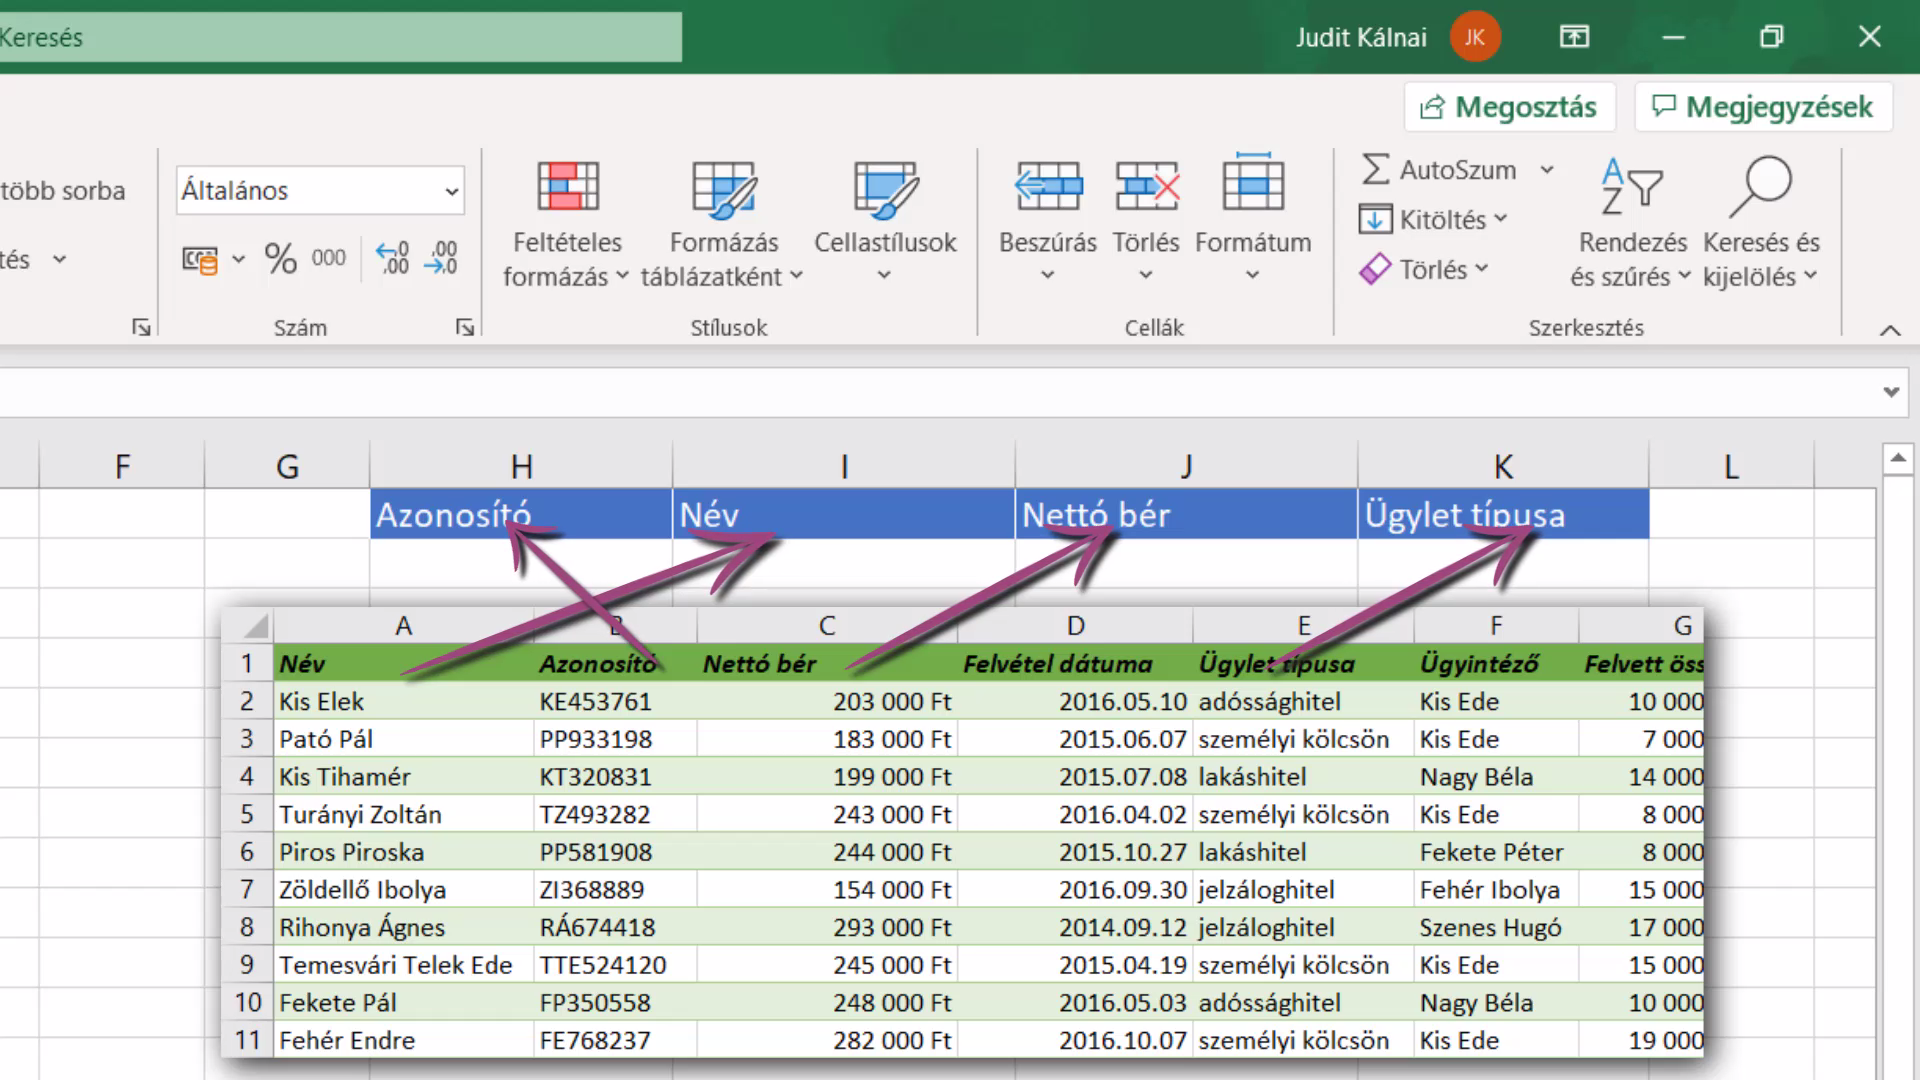This screenshot has height=1080, width=1920.
Task: Collapse the ribbon with the caret
Action: [1890, 330]
